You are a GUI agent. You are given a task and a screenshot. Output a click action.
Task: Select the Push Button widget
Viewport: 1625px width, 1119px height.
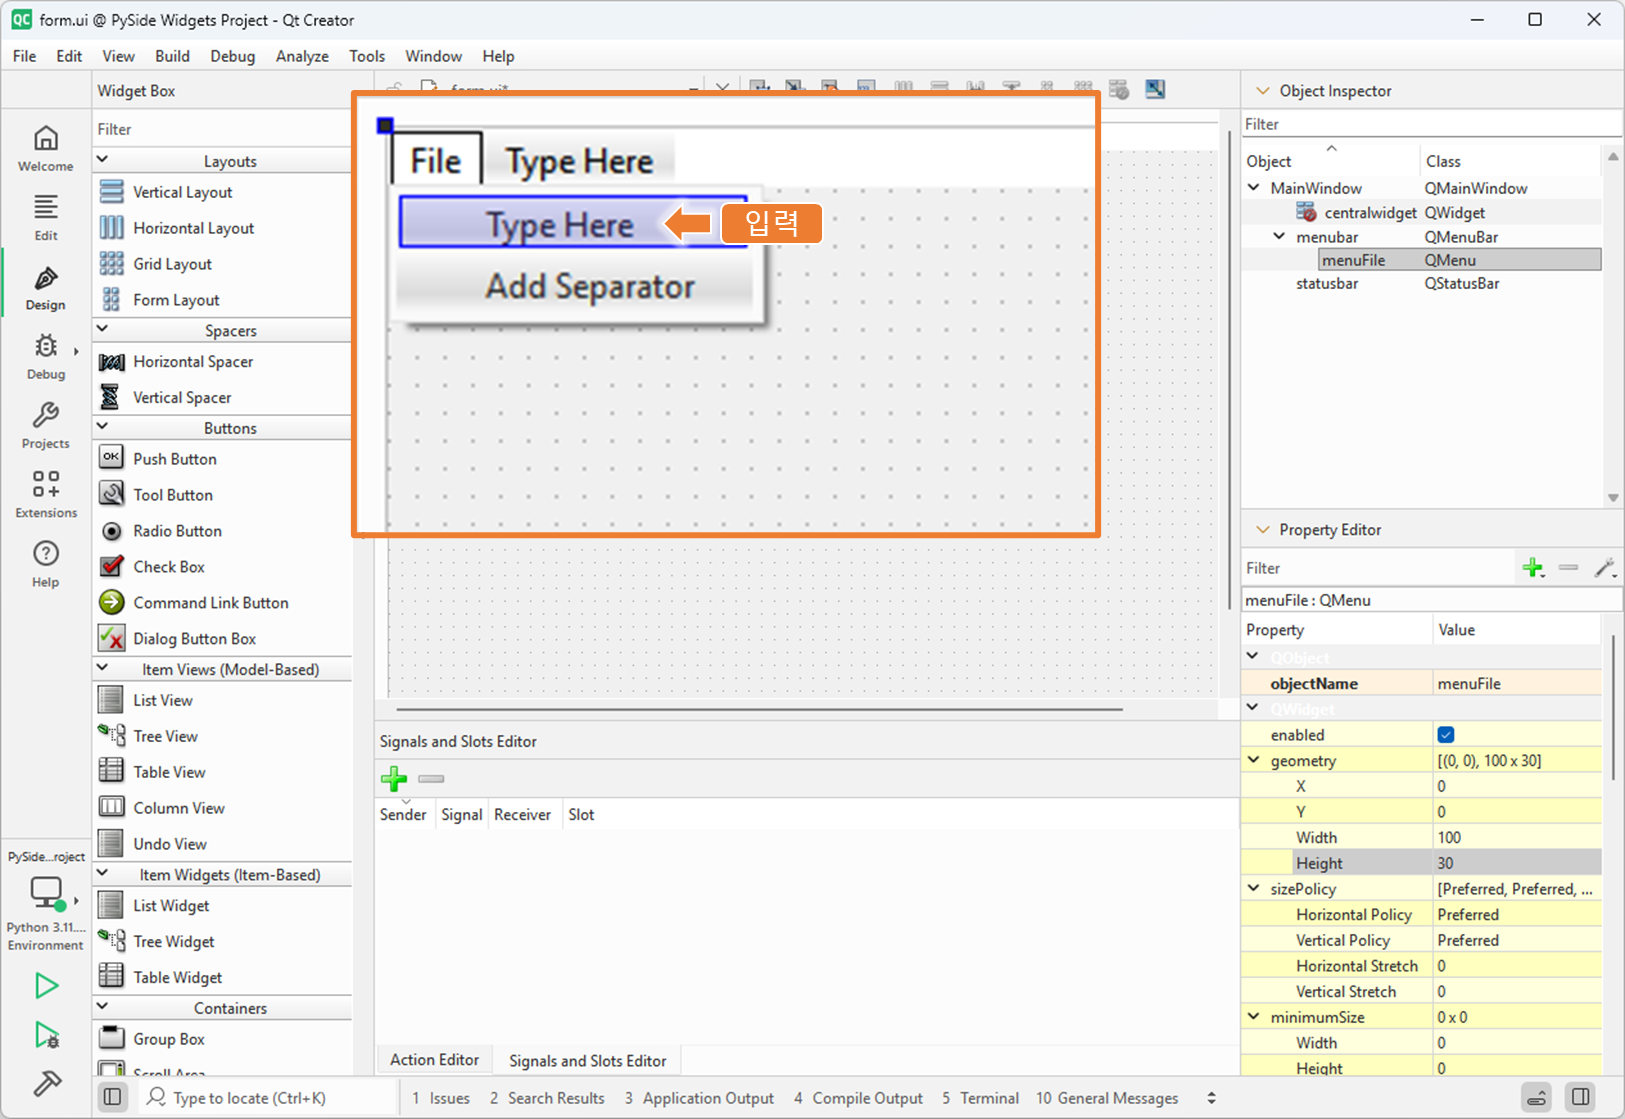coord(174,459)
